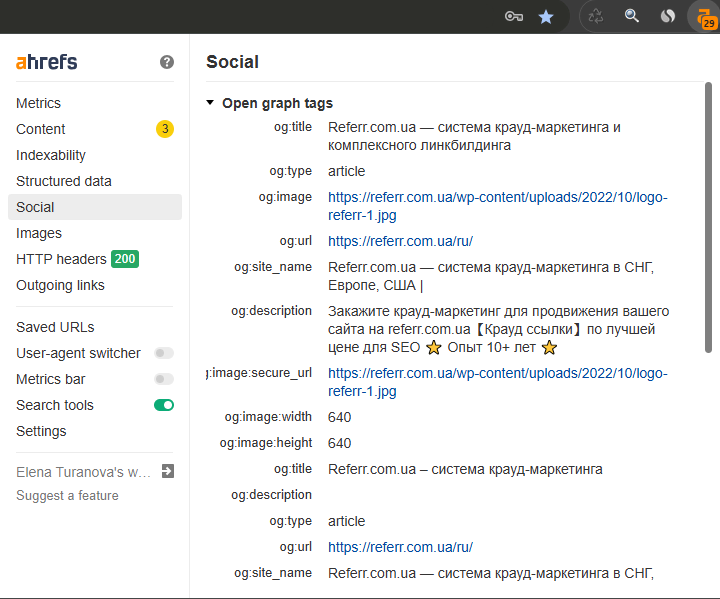720x599 pixels.
Task: Enable the User-agent switcher toggle
Action: pos(164,353)
